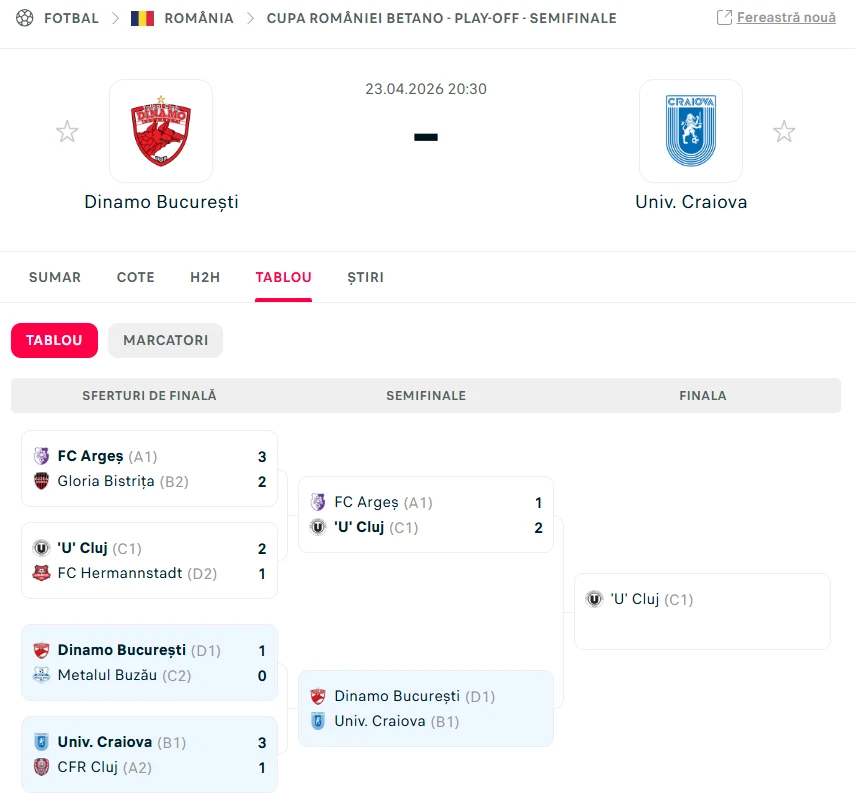
Task: Click the football icon in breadcrumb
Action: point(25,18)
